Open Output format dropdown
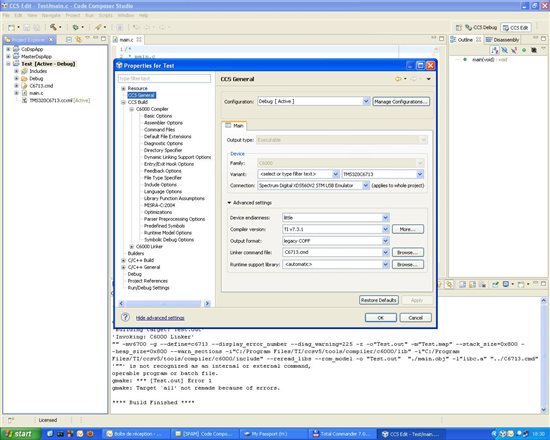Image resolution: width=550 pixels, height=440 pixels. 385,241
